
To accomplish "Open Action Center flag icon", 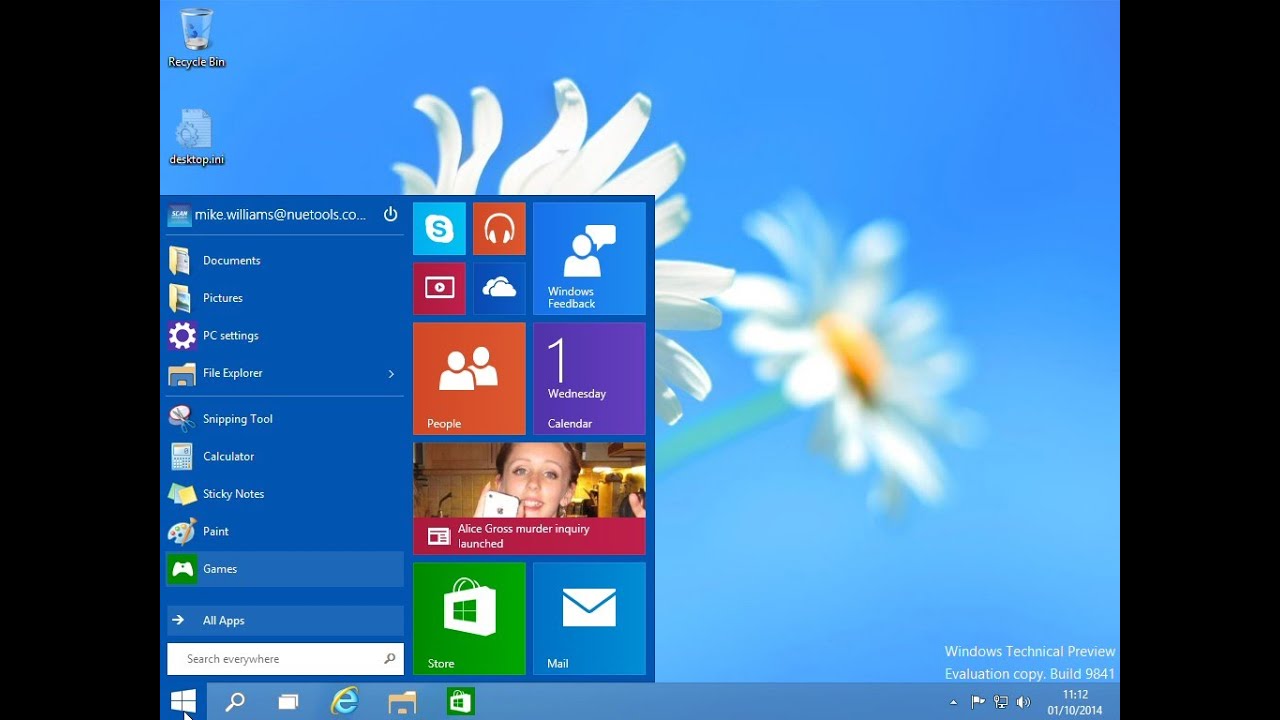I will pos(978,702).
